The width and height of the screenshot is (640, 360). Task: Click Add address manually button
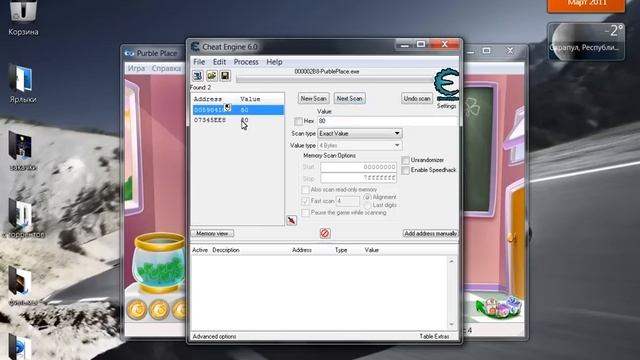(x=430, y=233)
